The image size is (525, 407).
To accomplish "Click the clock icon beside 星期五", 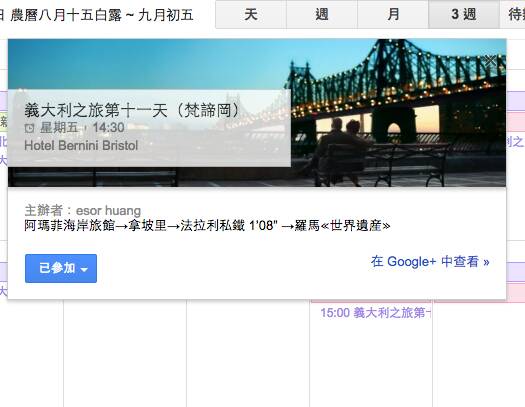I will tap(30, 128).
